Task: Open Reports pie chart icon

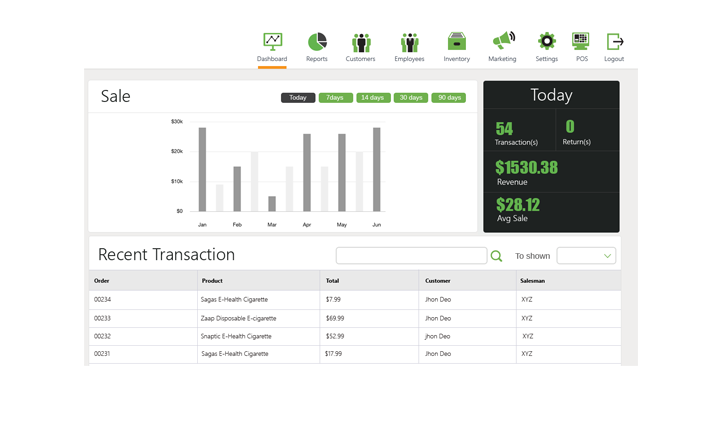Action: pos(317,42)
